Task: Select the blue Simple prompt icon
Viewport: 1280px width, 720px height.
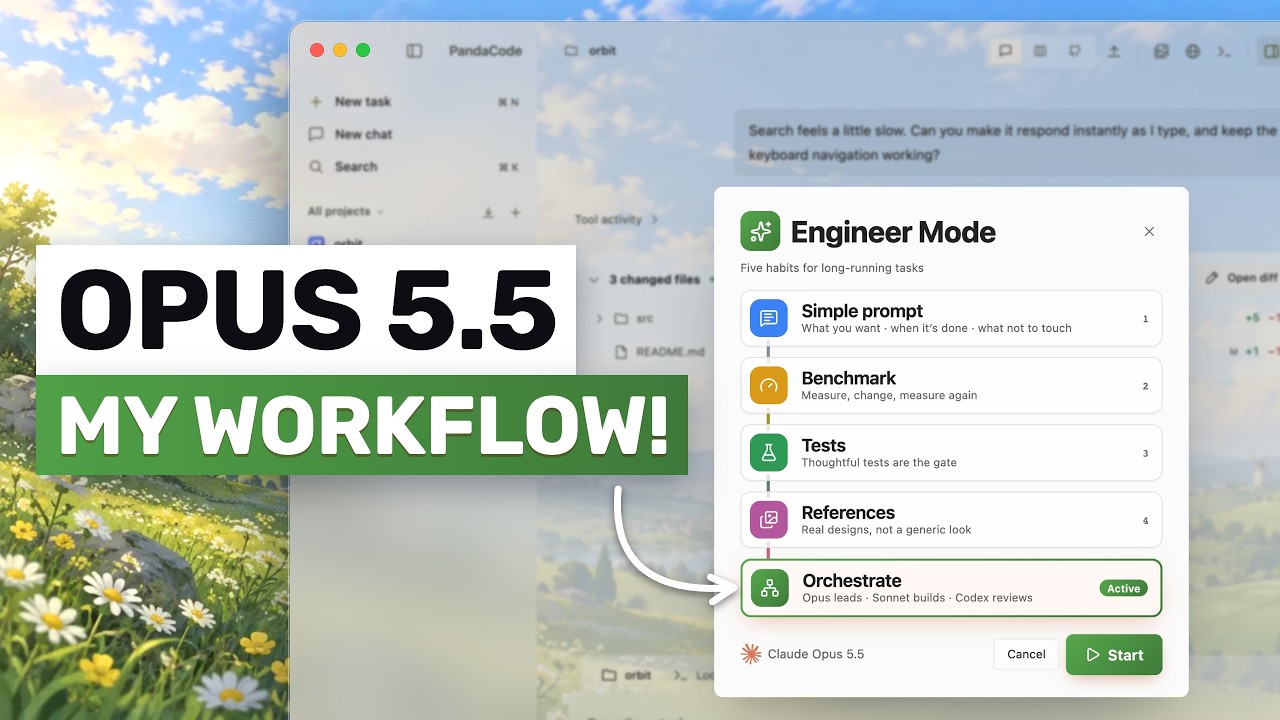Action: 769,318
